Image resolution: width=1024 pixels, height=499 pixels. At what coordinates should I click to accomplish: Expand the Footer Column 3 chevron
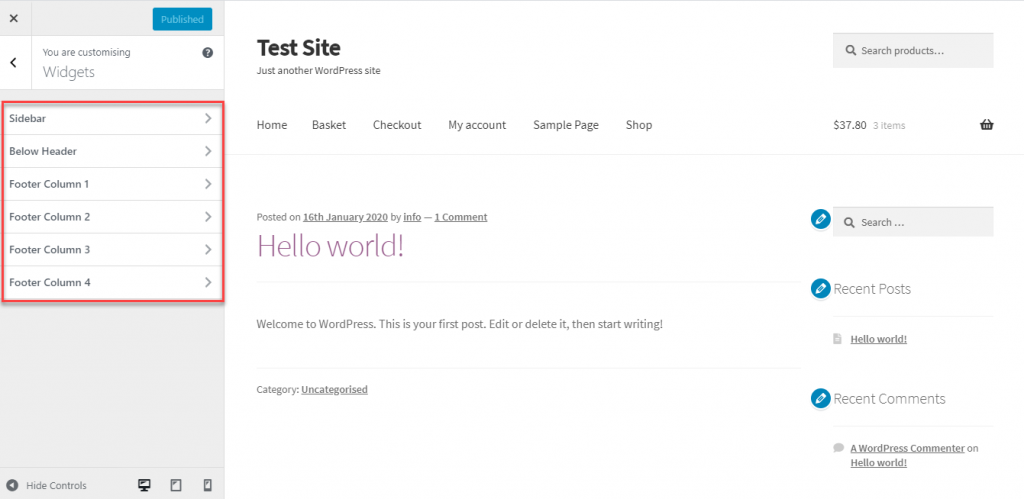[x=208, y=250]
